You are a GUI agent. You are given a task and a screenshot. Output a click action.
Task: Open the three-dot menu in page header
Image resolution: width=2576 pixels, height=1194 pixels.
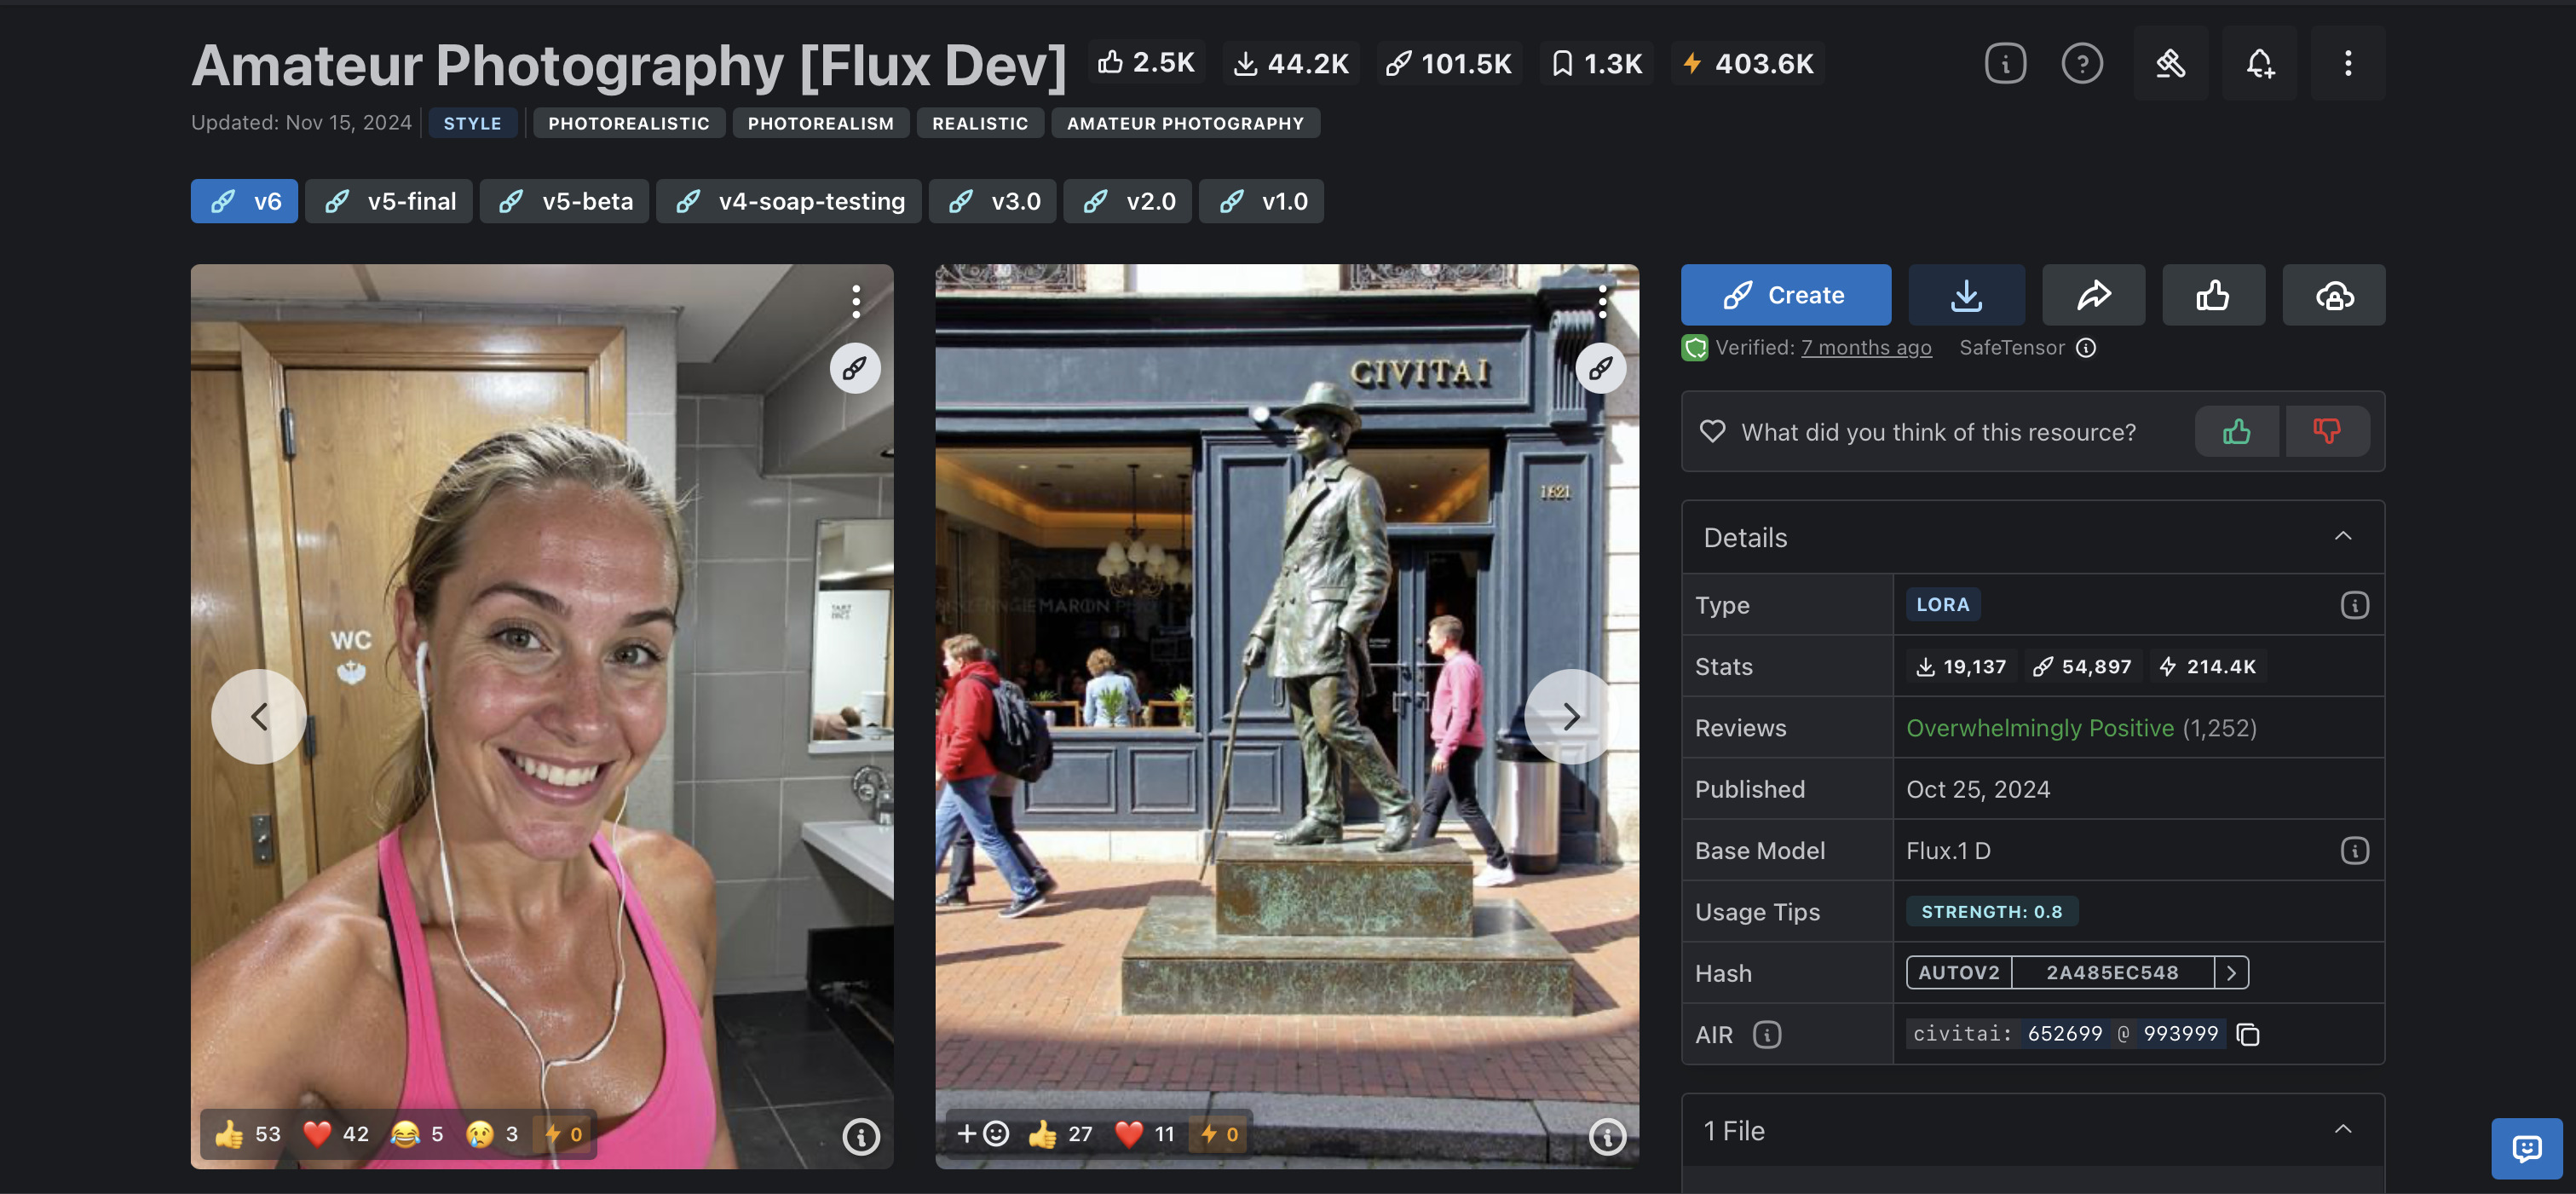pos(2347,64)
